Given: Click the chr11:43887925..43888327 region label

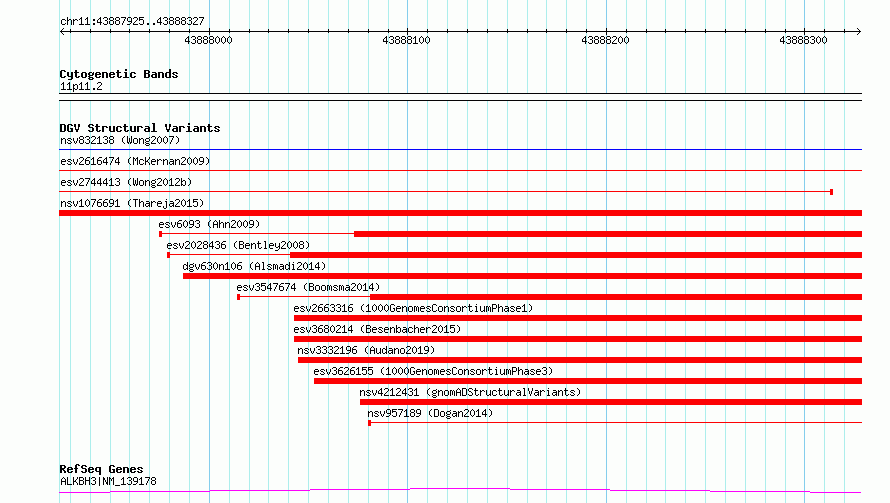Looking at the screenshot, I should point(132,21).
